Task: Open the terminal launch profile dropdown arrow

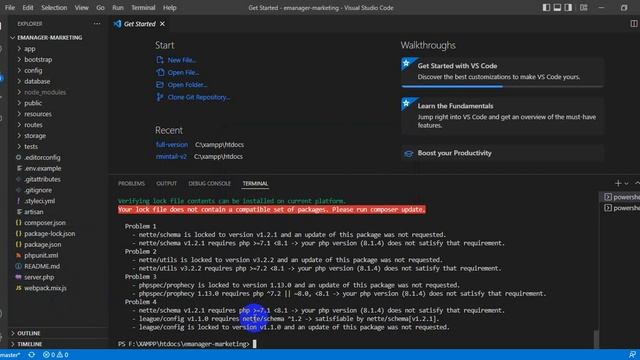Action: 626,184
